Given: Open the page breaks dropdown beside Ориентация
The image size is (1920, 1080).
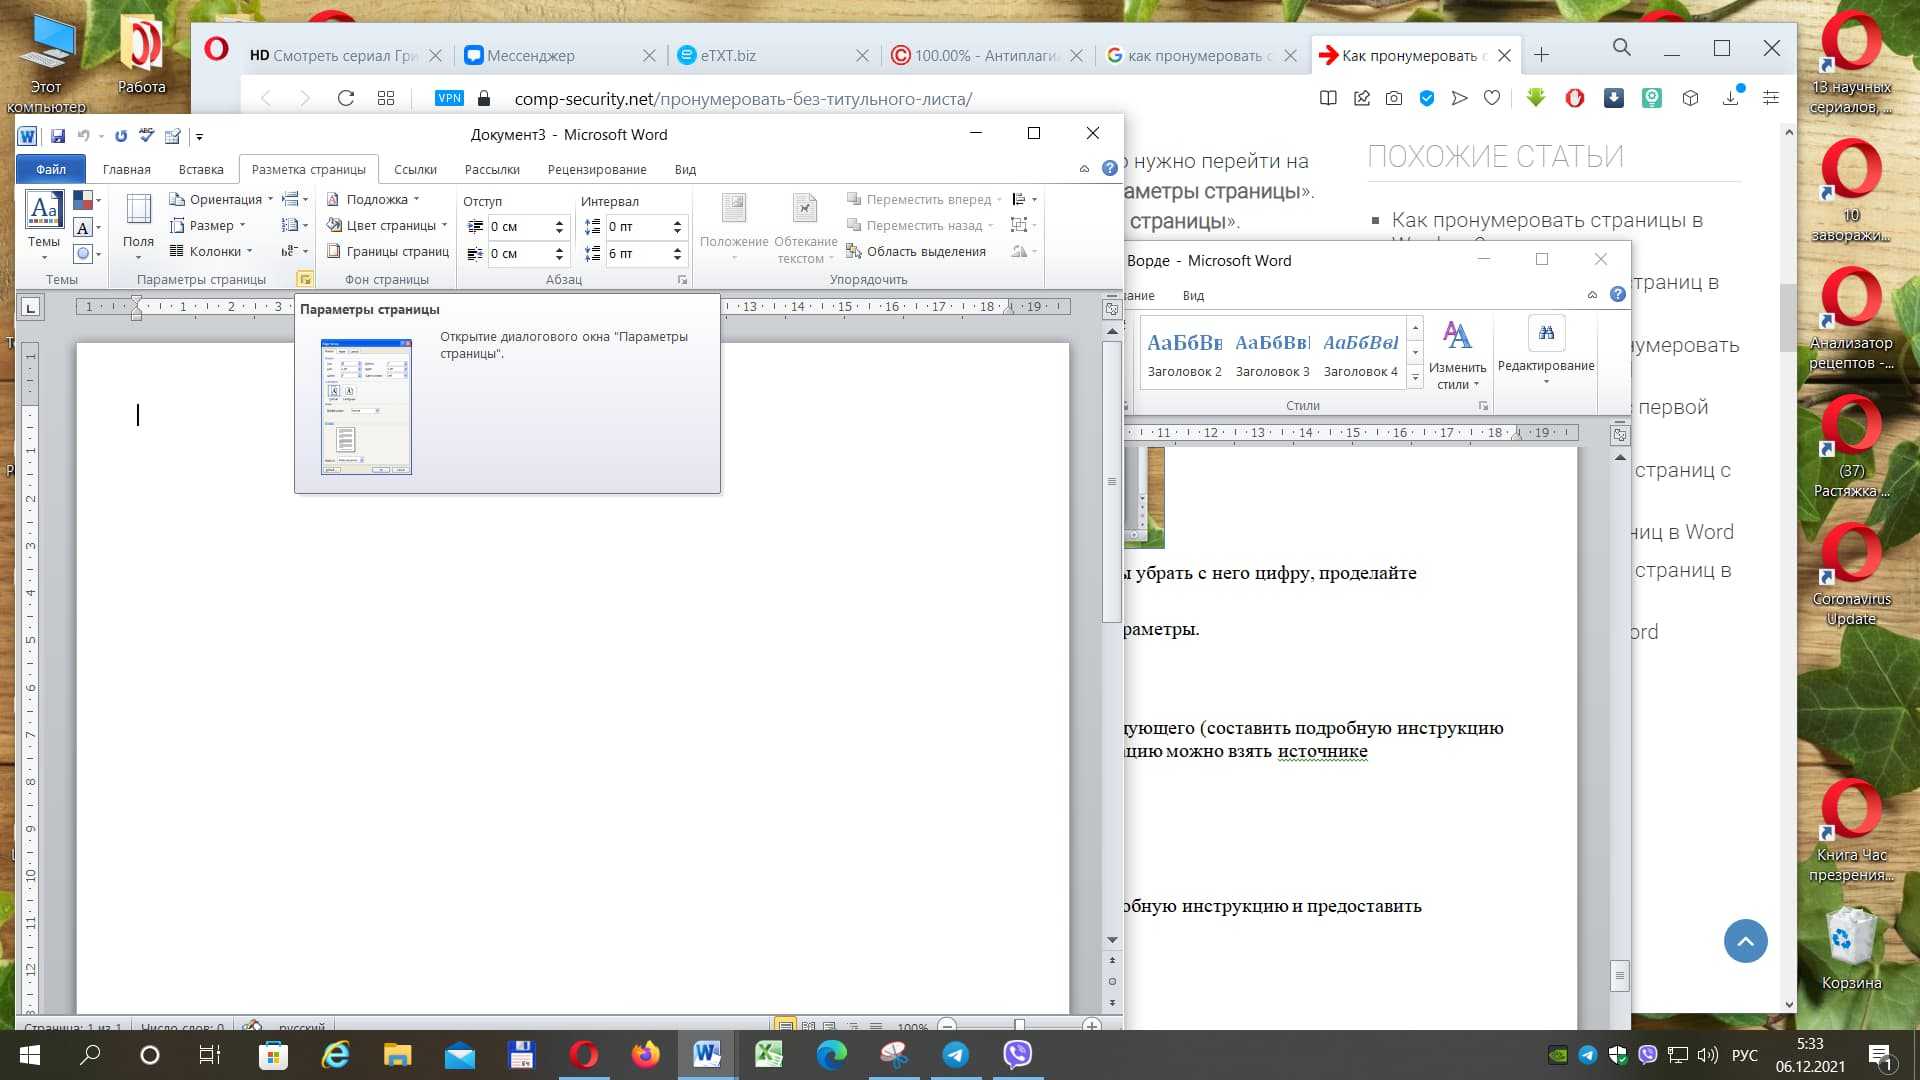Looking at the screenshot, I should tap(294, 199).
